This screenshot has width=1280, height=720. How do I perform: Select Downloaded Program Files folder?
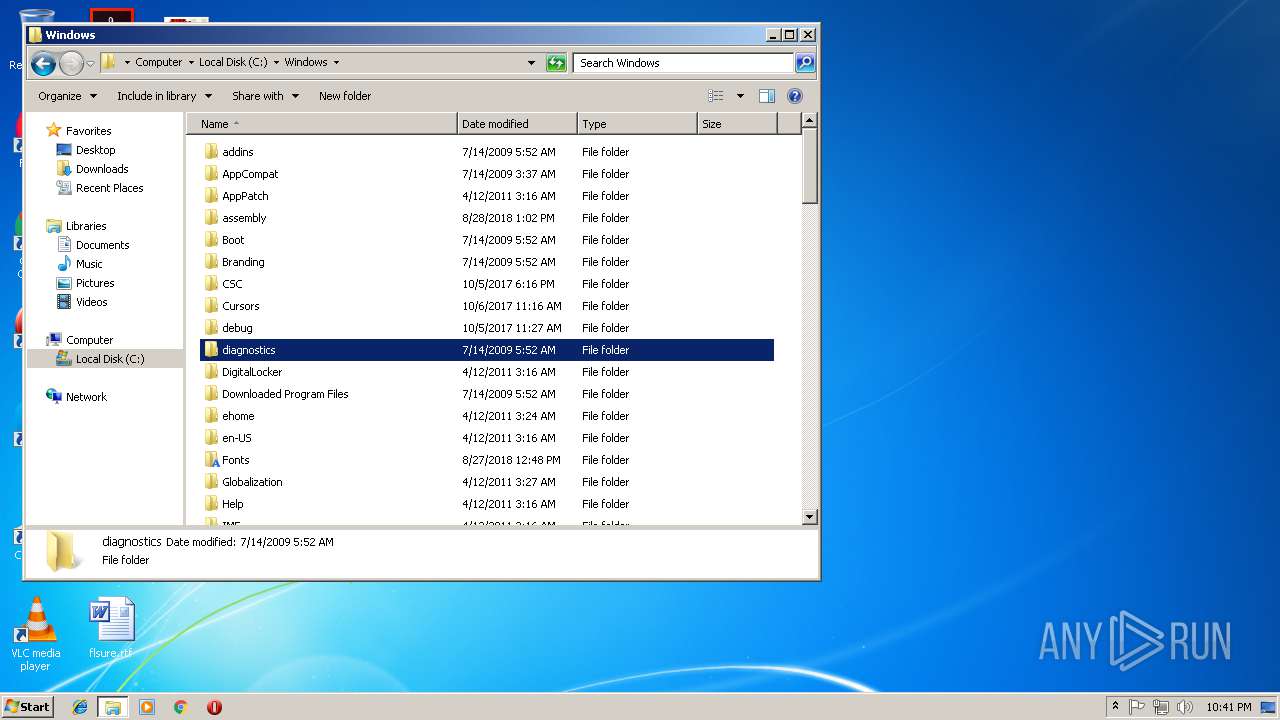tap(285, 394)
